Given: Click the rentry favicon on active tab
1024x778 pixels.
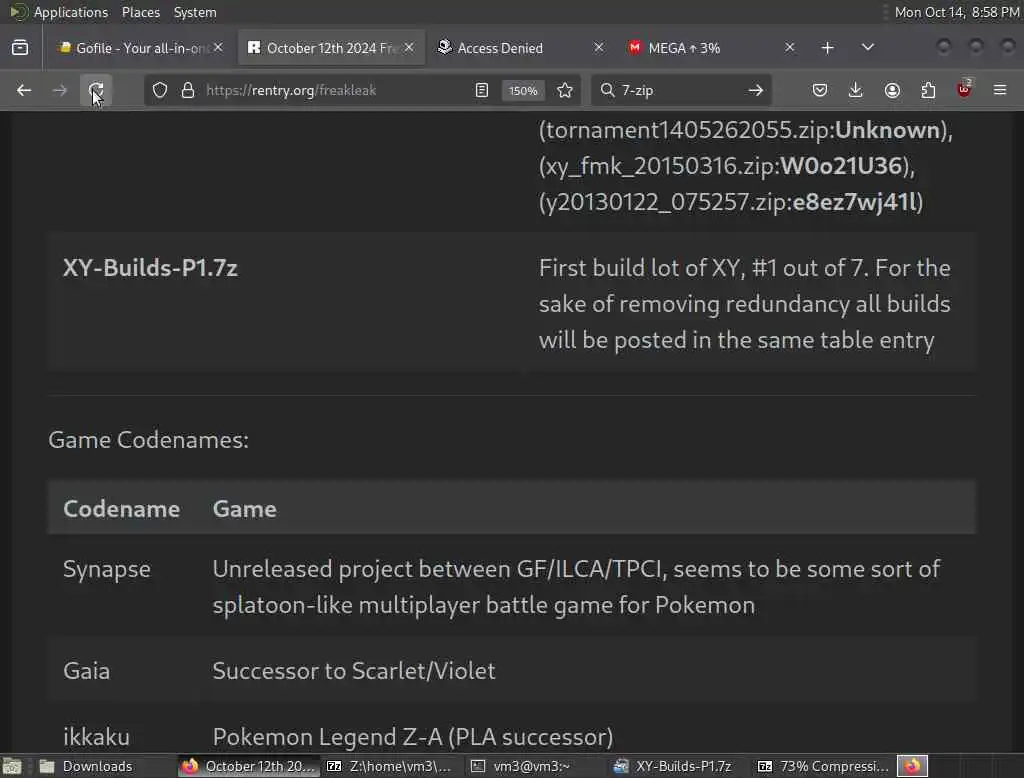Looking at the screenshot, I should (x=254, y=48).
